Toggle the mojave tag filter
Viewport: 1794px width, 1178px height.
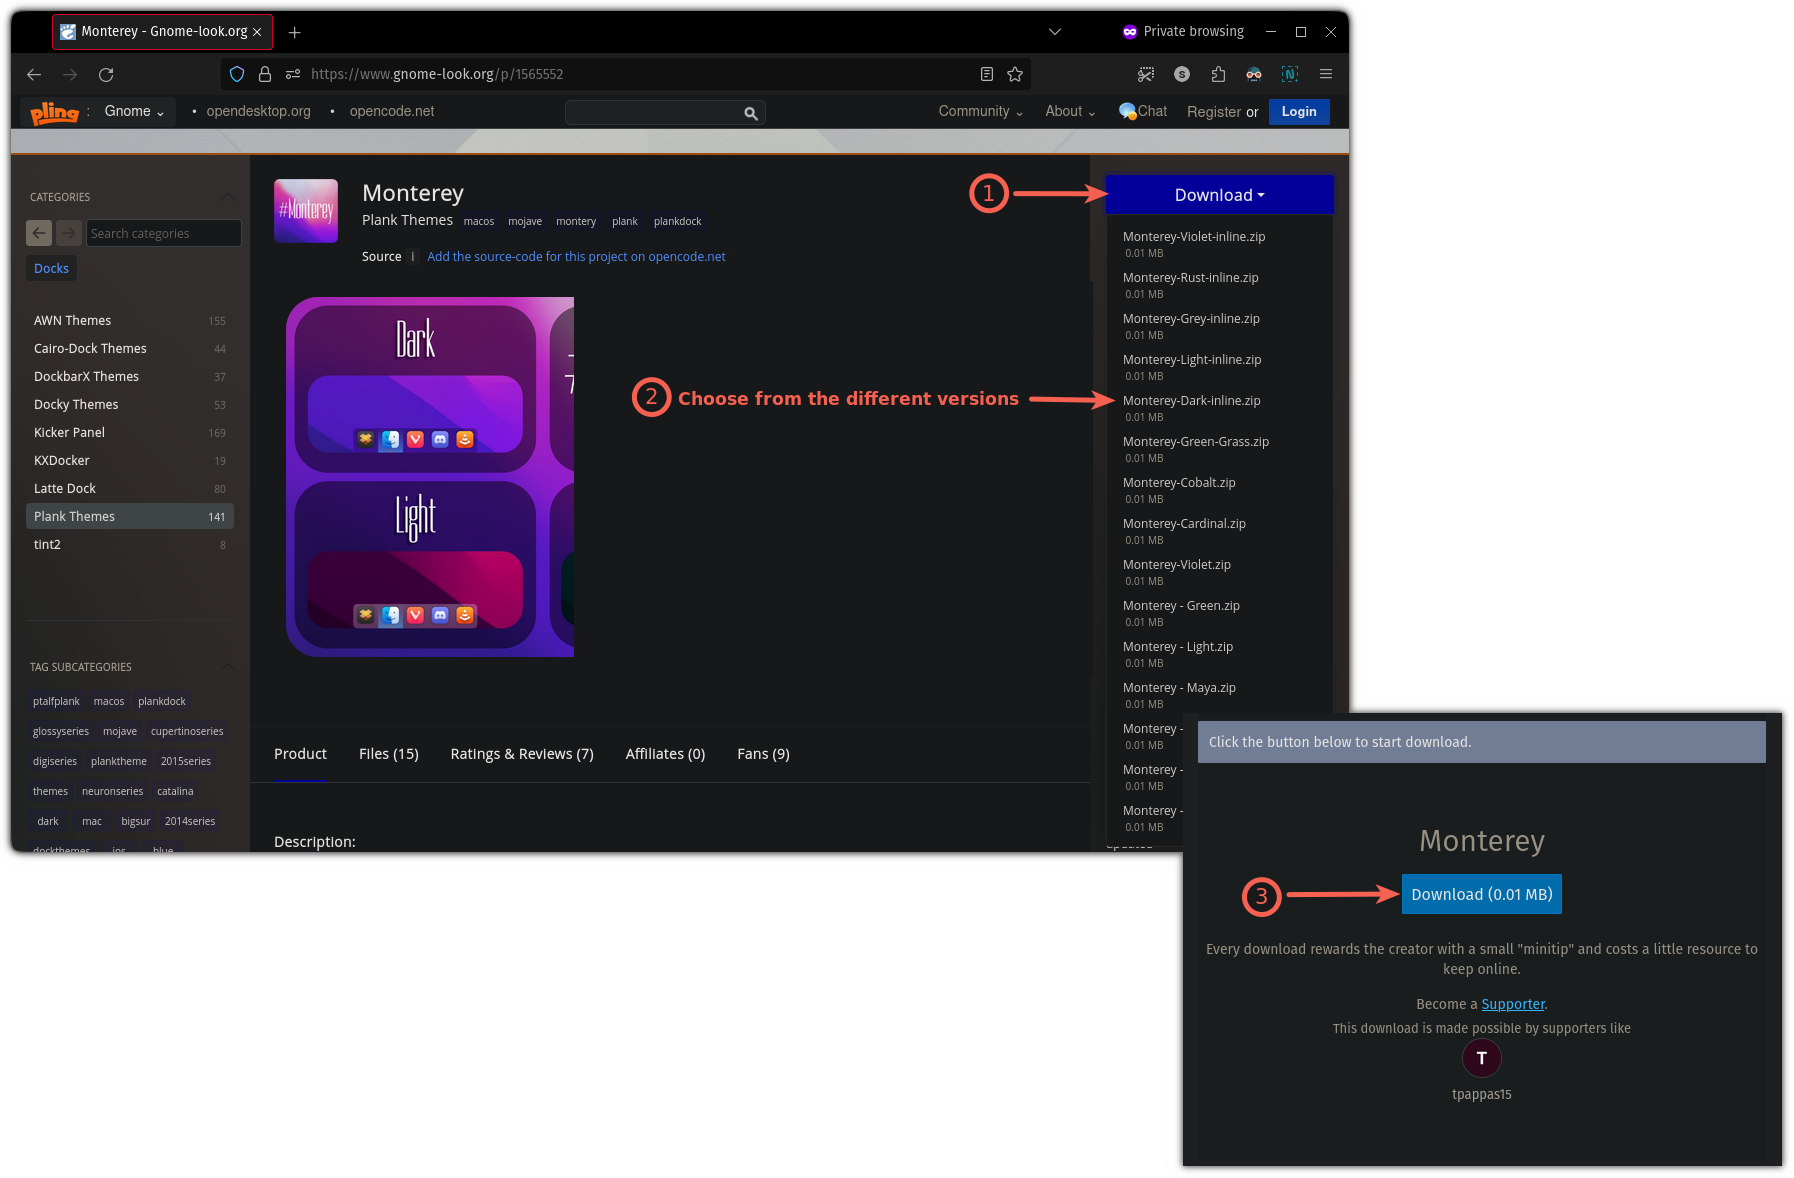pos(119,731)
